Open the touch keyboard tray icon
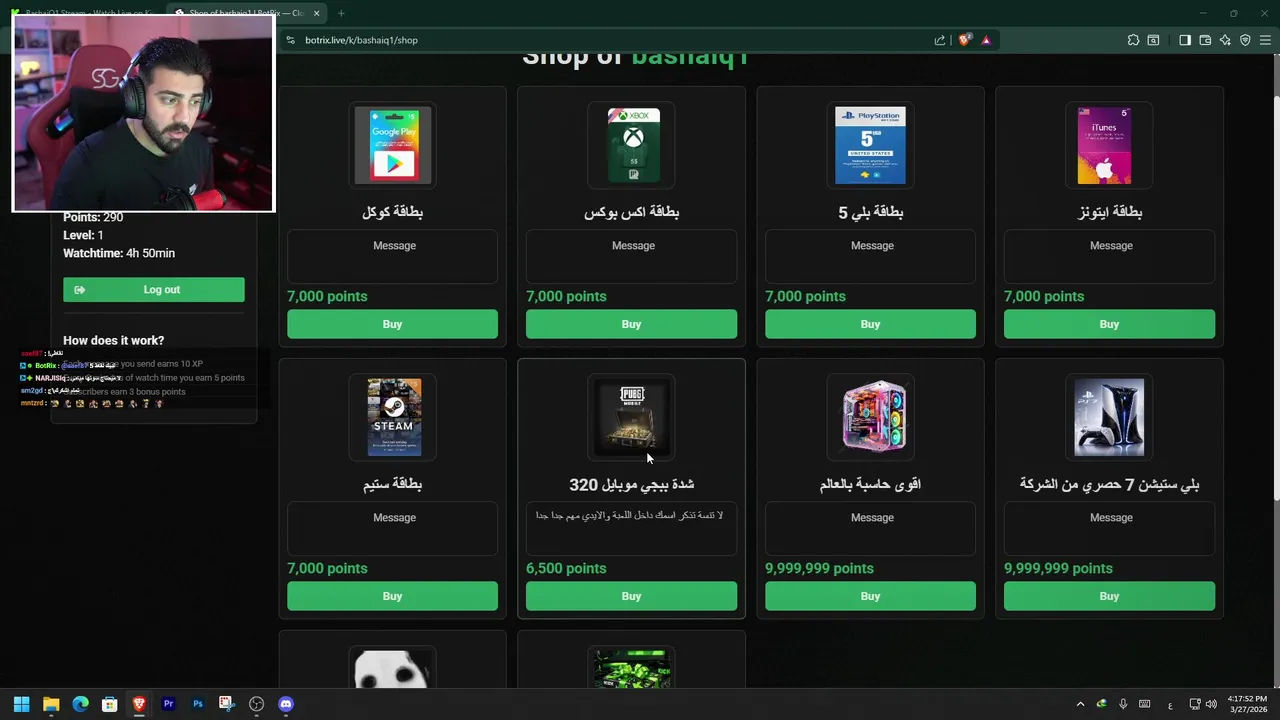 tap(1145, 704)
